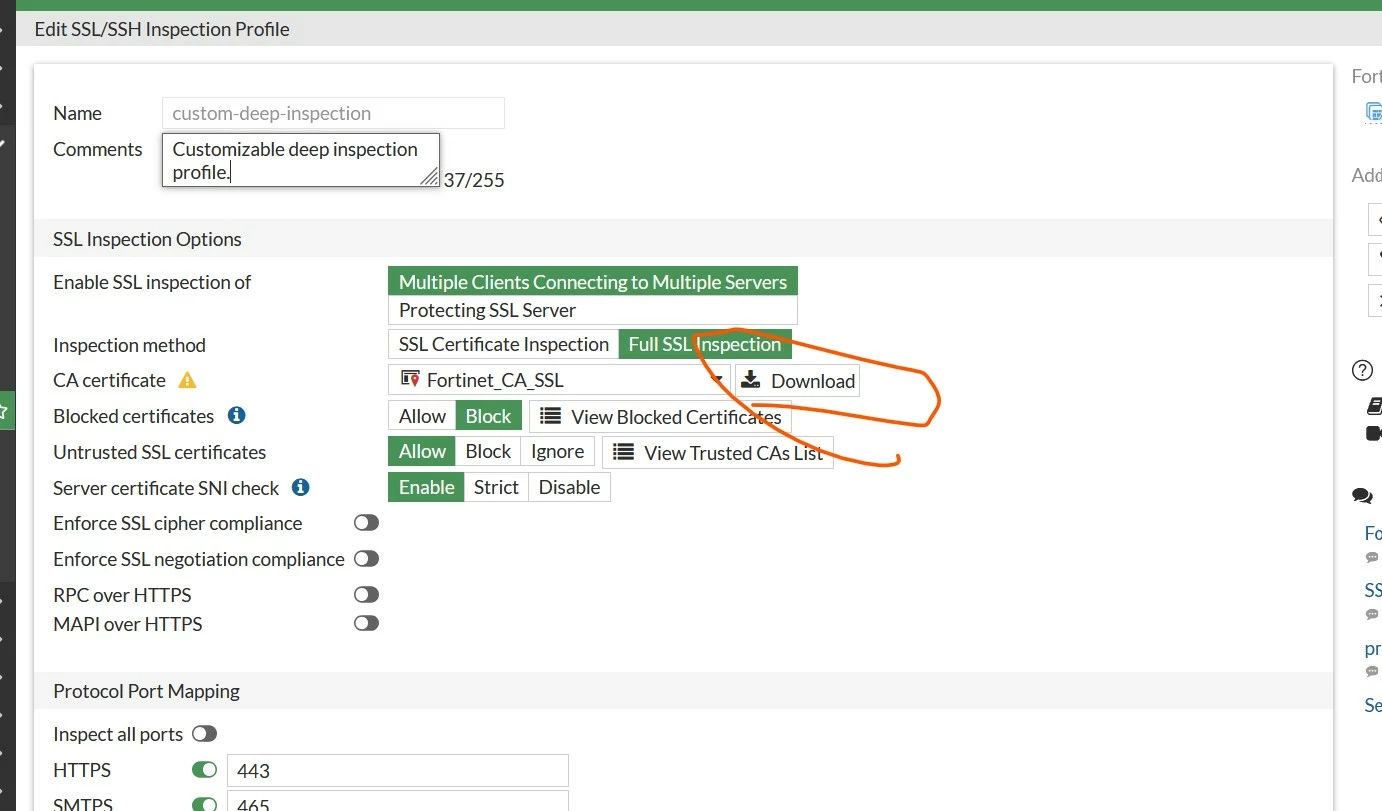
Task: Toggle Inspect all ports switch
Action: pyautogui.click(x=204, y=734)
